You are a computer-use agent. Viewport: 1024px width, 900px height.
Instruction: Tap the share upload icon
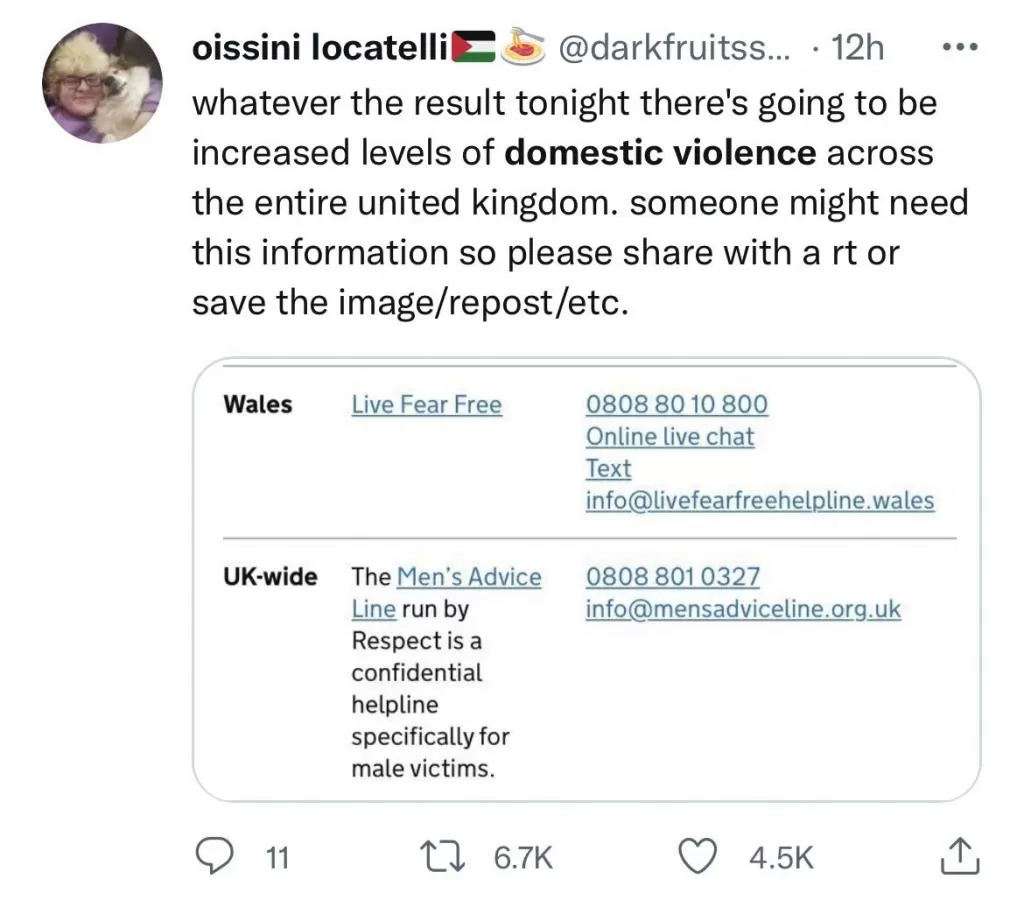click(959, 856)
